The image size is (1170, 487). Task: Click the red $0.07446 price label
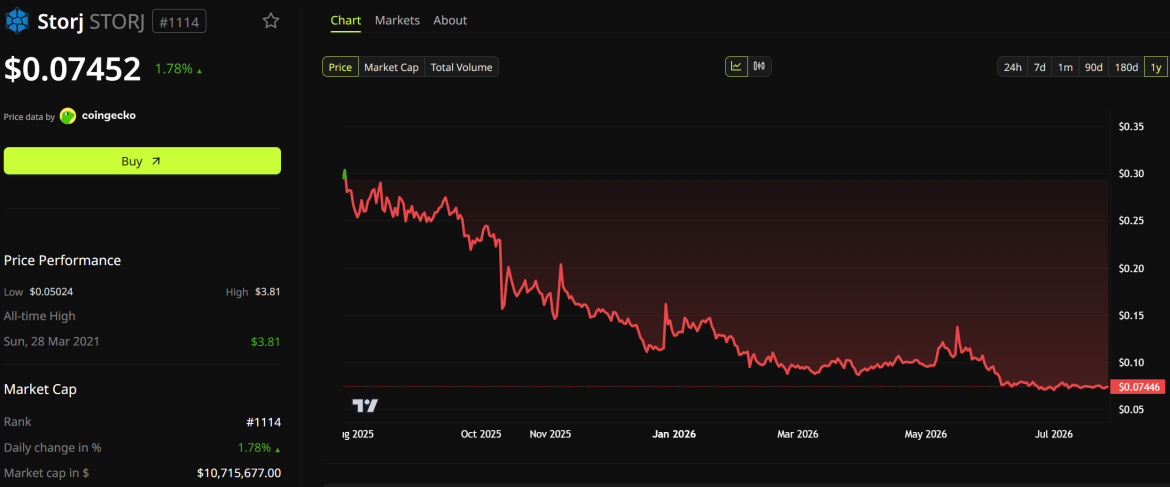tap(1139, 386)
